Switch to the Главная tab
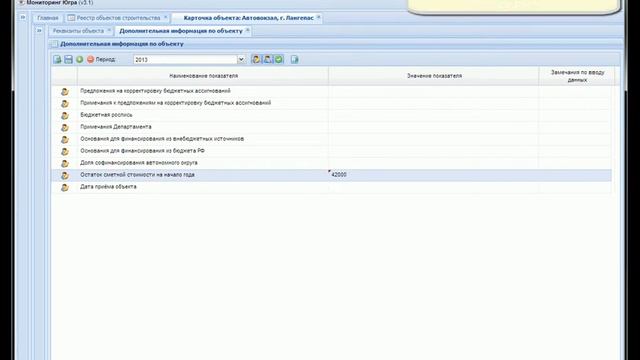The image size is (640, 360). pyautogui.click(x=48, y=18)
